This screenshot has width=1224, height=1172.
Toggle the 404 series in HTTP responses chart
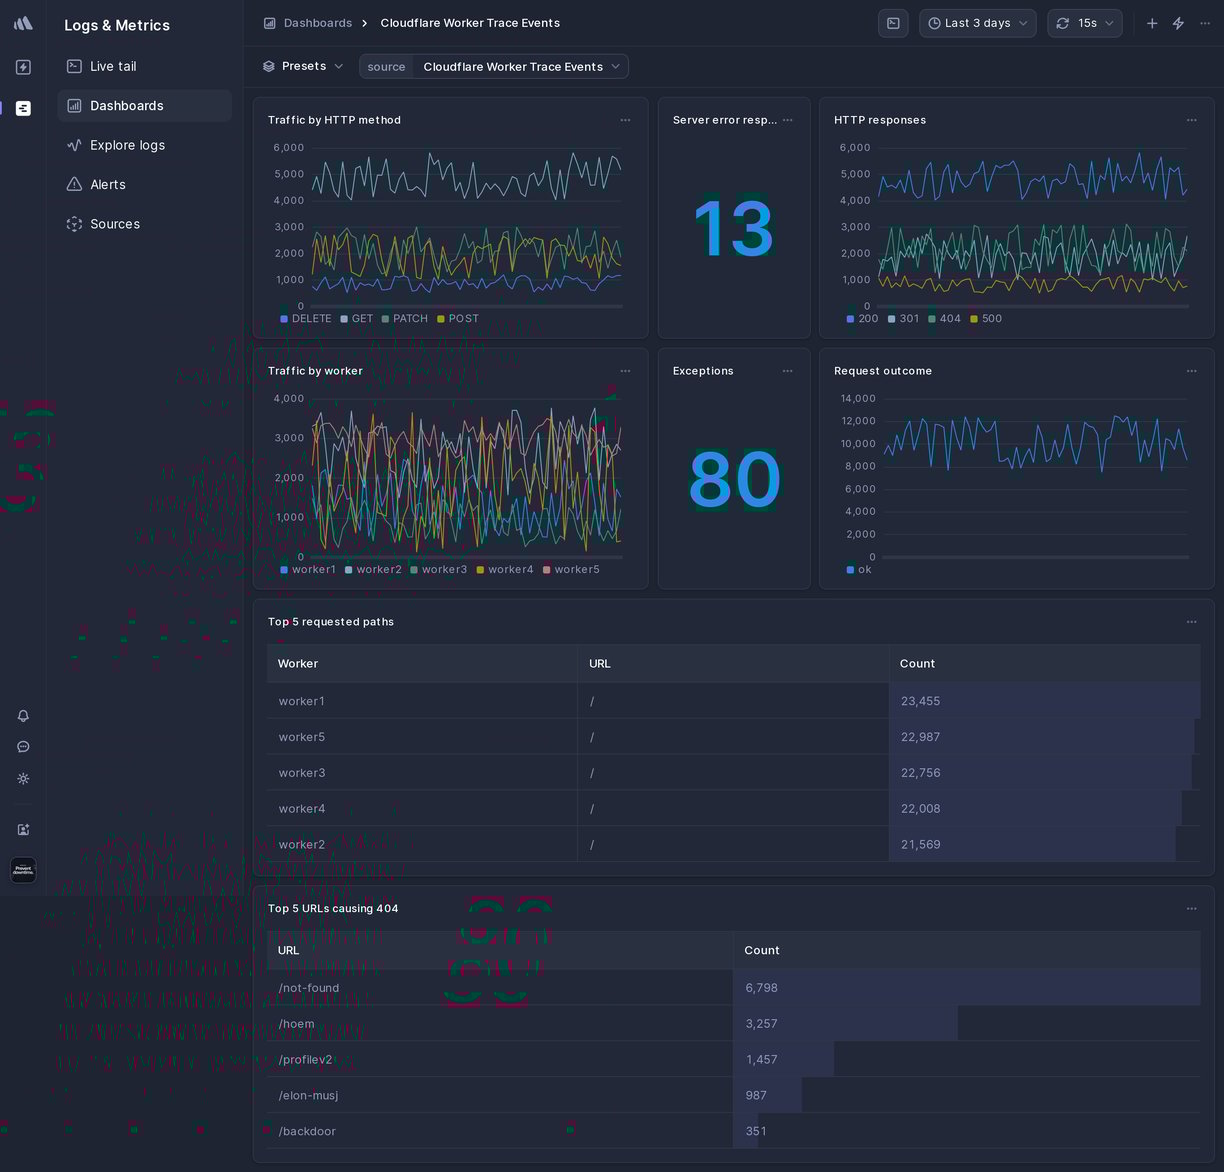tap(946, 318)
